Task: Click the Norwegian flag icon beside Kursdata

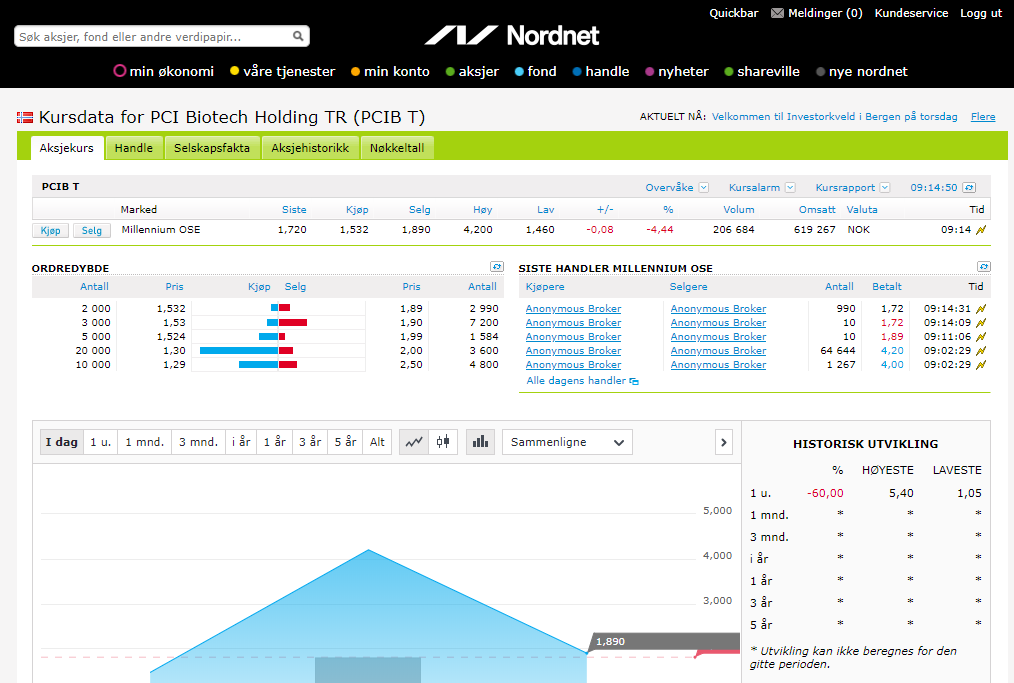Action: coord(25,117)
